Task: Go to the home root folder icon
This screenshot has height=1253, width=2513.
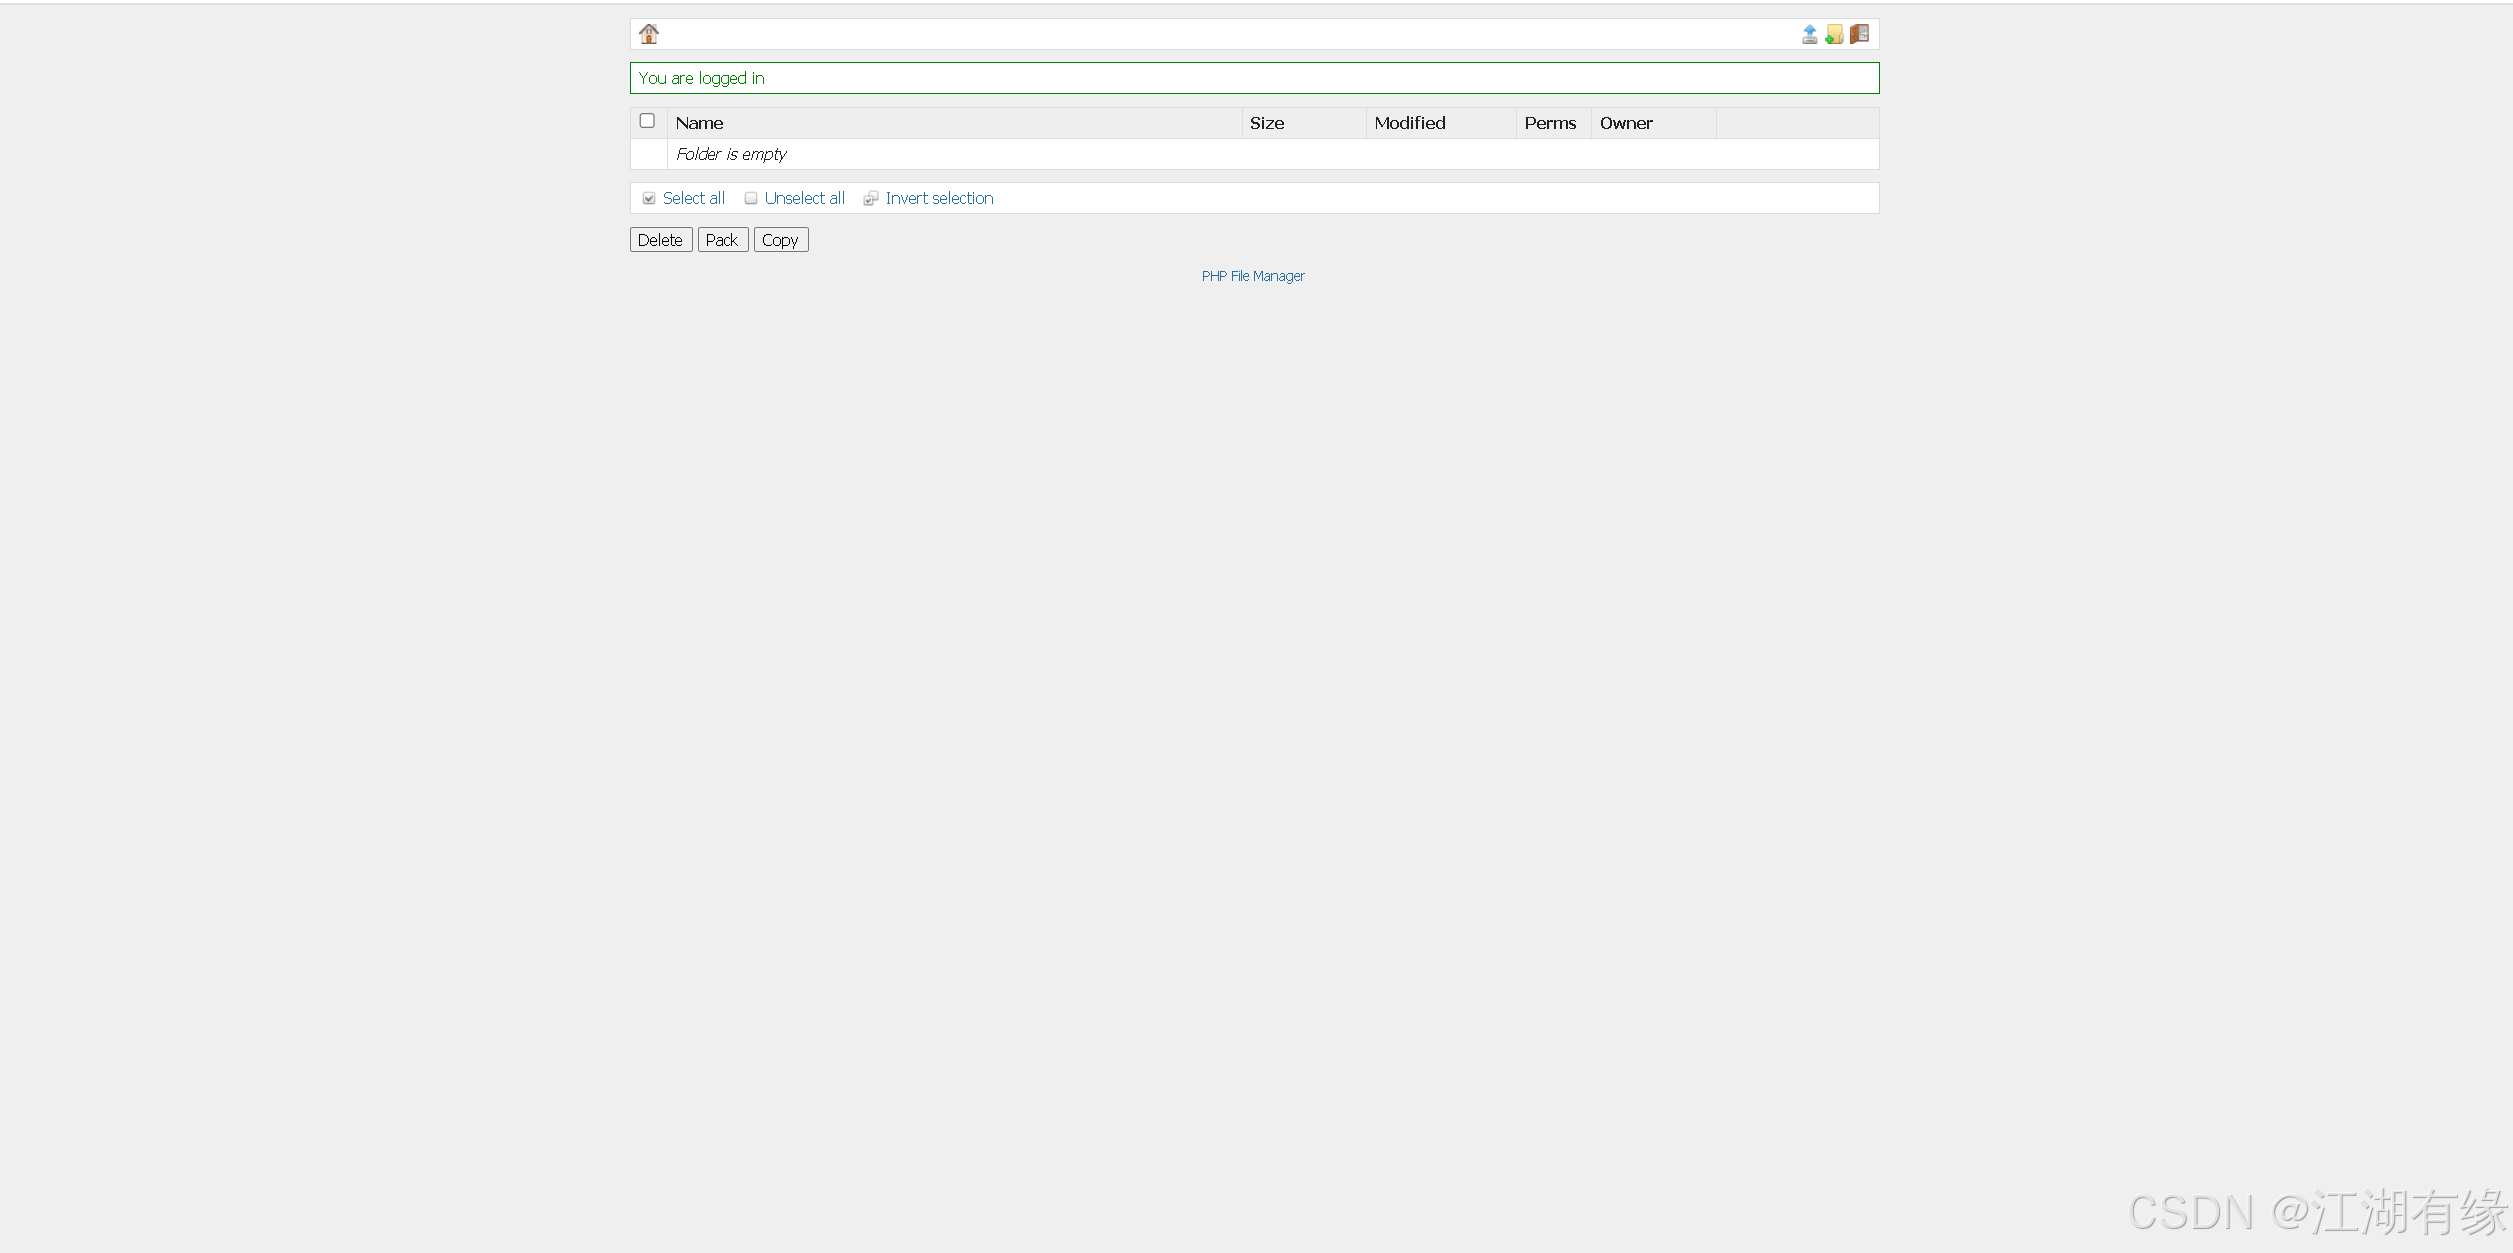Action: tap(649, 34)
